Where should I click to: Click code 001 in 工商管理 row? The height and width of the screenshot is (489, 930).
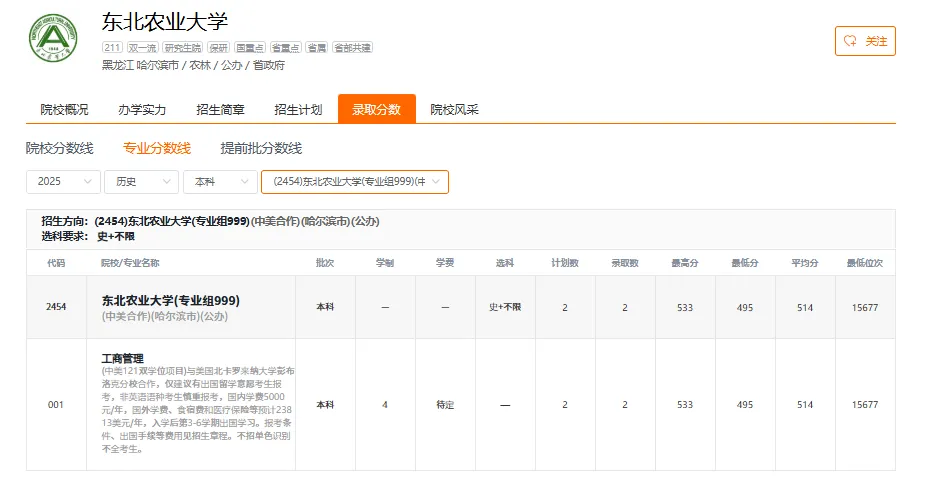click(x=56, y=405)
